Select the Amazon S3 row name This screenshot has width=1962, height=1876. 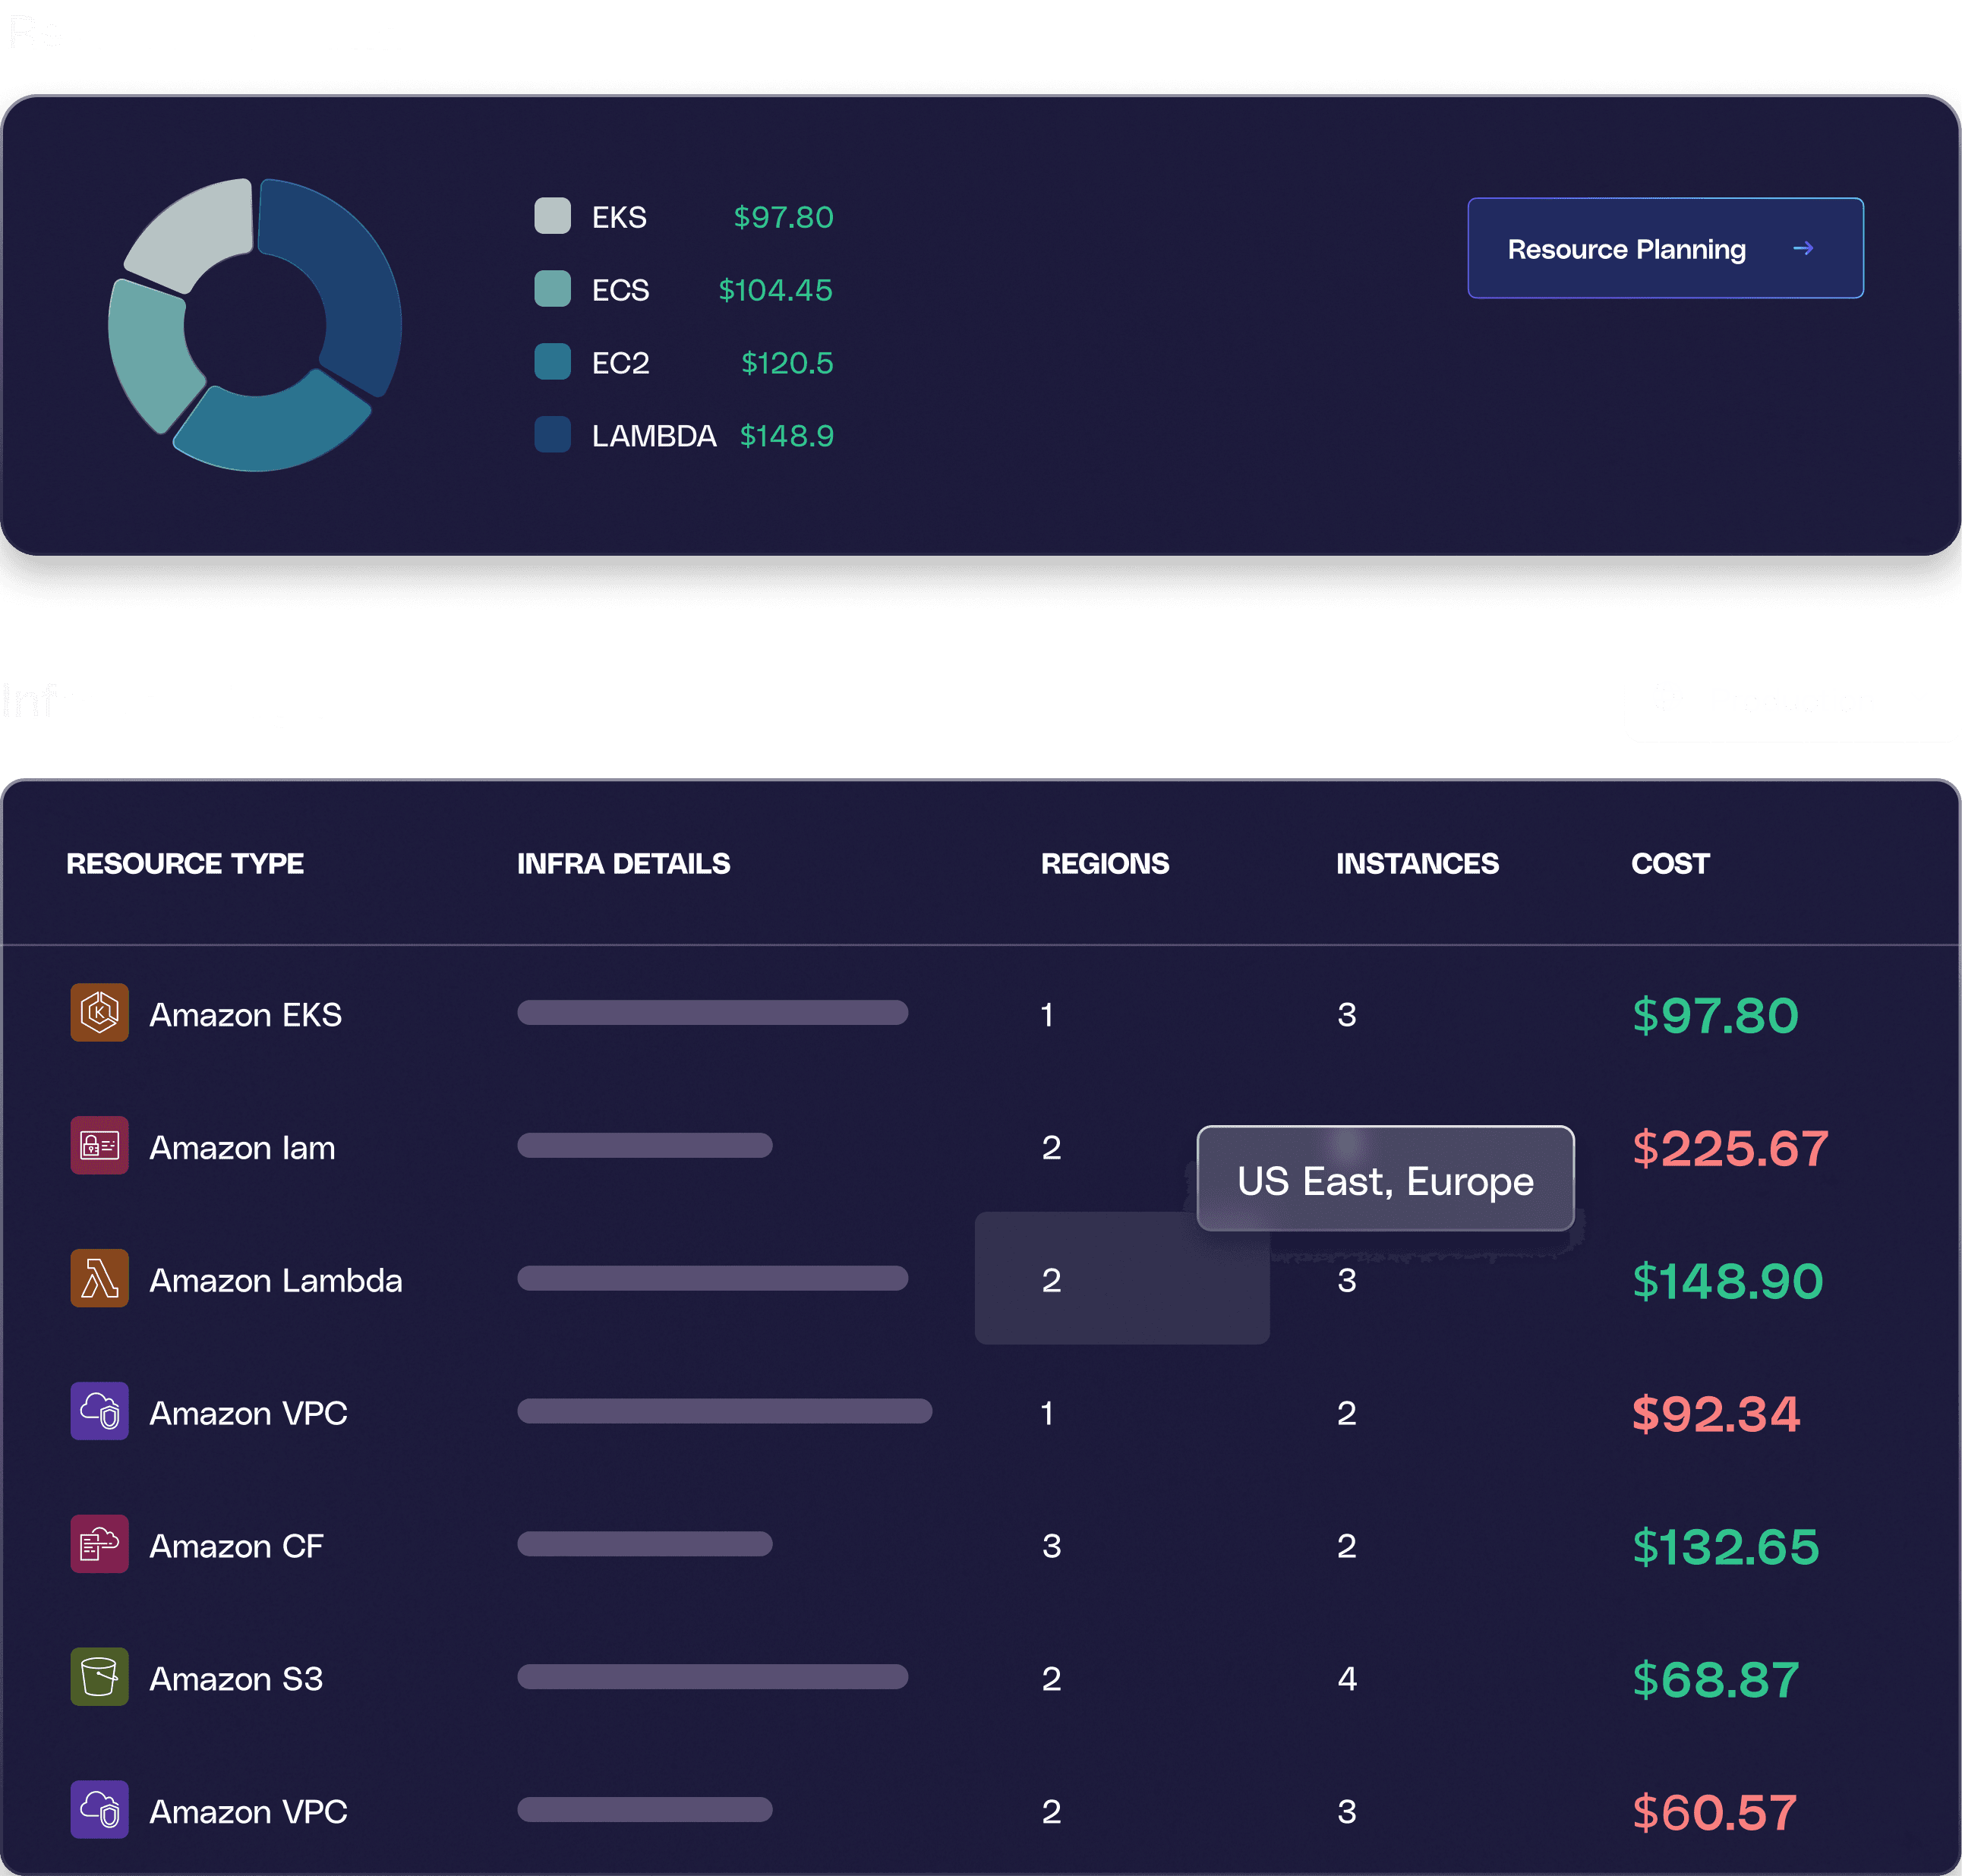[x=236, y=1680]
